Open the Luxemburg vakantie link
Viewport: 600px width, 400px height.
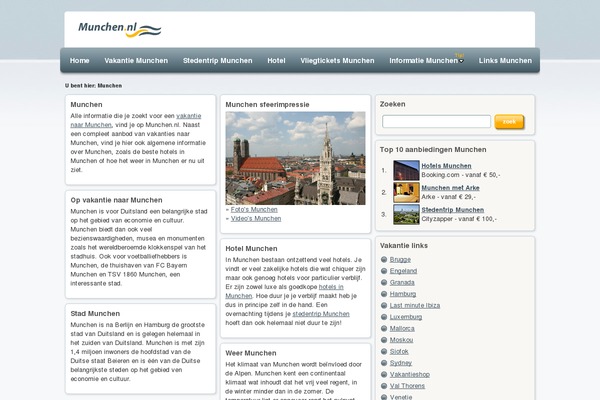(x=406, y=317)
